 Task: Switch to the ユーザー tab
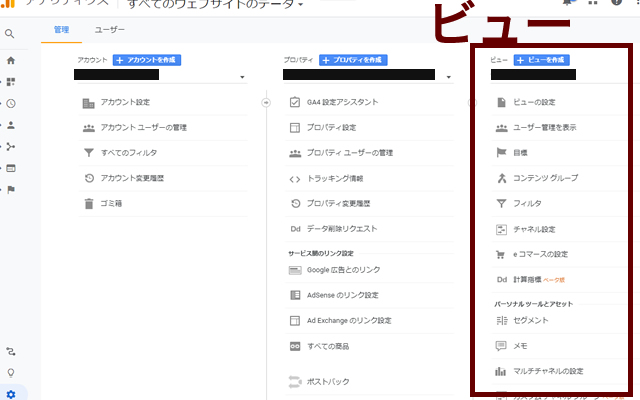pos(110,30)
